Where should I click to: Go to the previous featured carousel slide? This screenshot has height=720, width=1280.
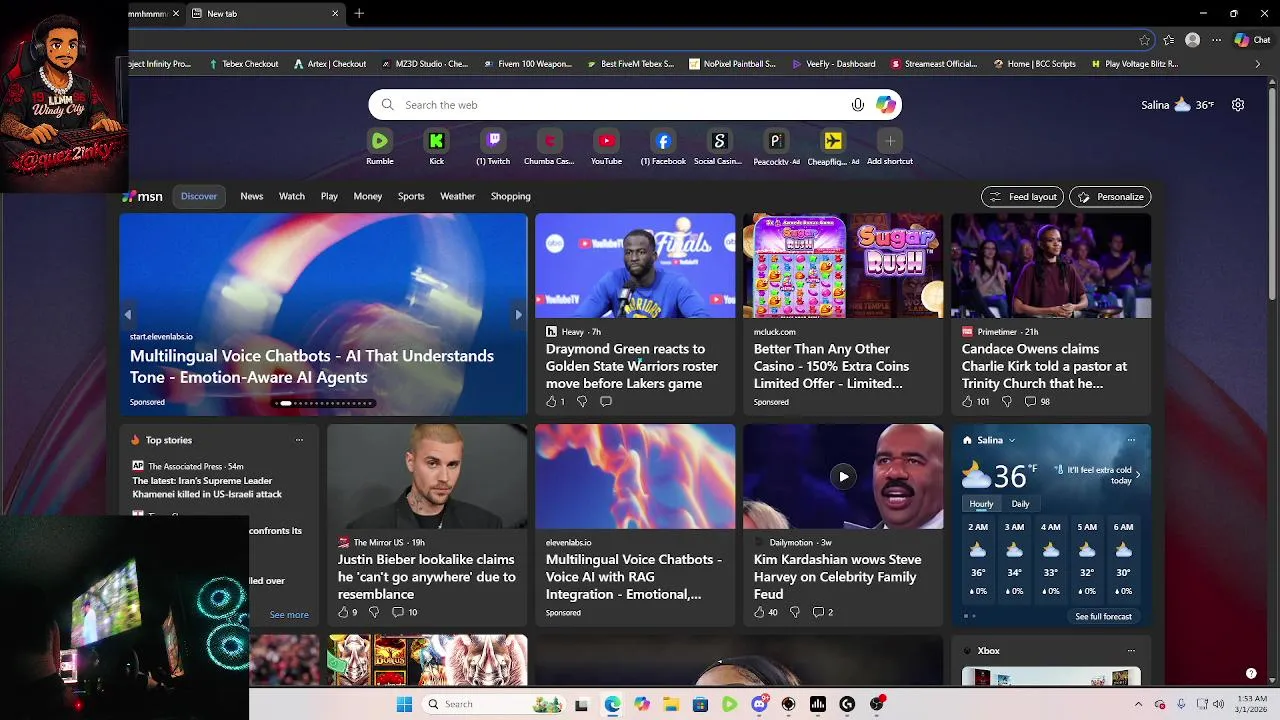click(128, 315)
